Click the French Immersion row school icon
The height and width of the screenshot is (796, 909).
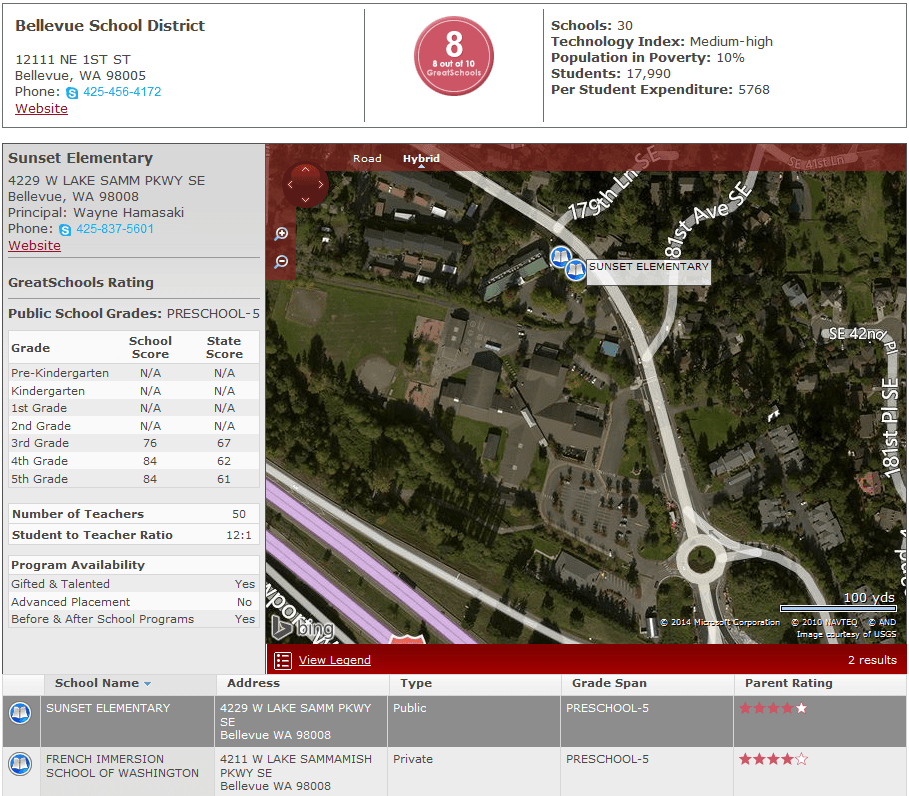pyautogui.click(x=20, y=764)
